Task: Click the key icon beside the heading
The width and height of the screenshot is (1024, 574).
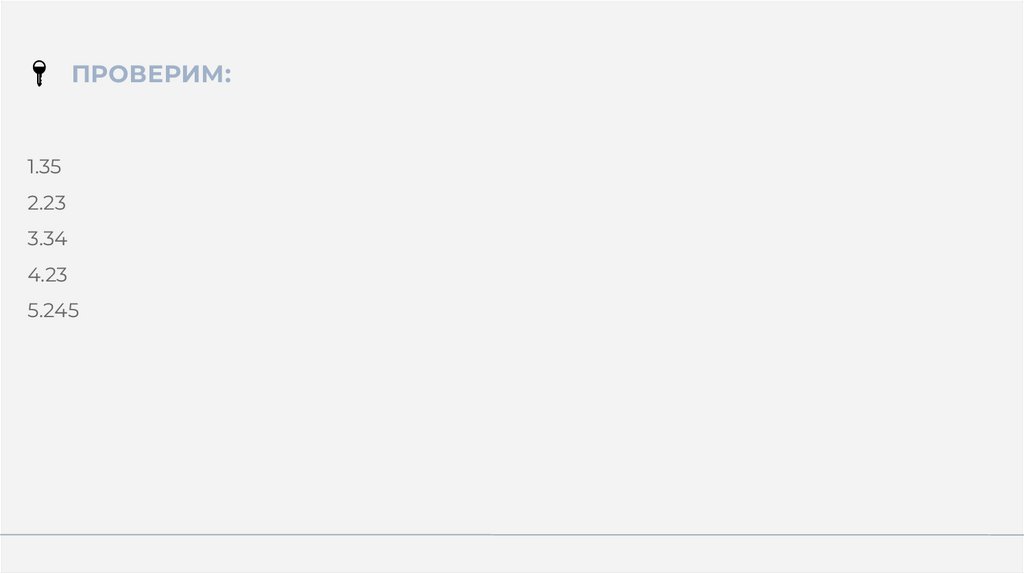Action: click(39, 74)
